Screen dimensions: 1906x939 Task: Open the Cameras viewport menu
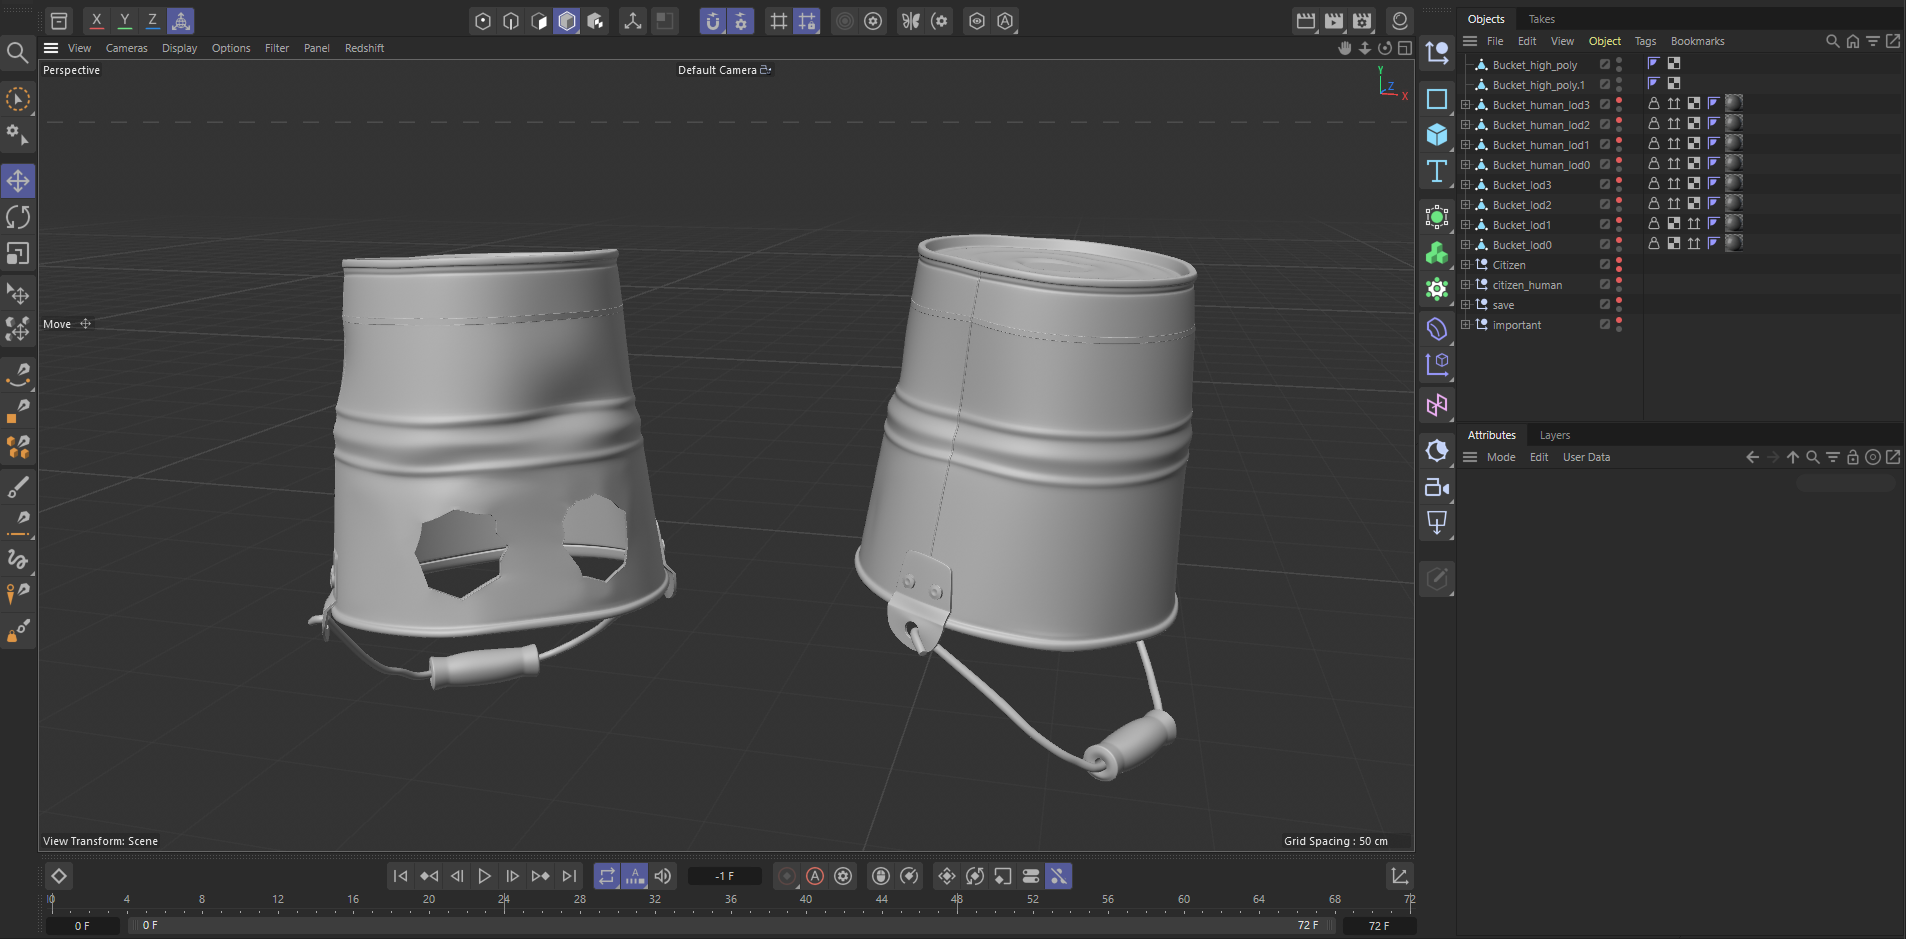(126, 48)
